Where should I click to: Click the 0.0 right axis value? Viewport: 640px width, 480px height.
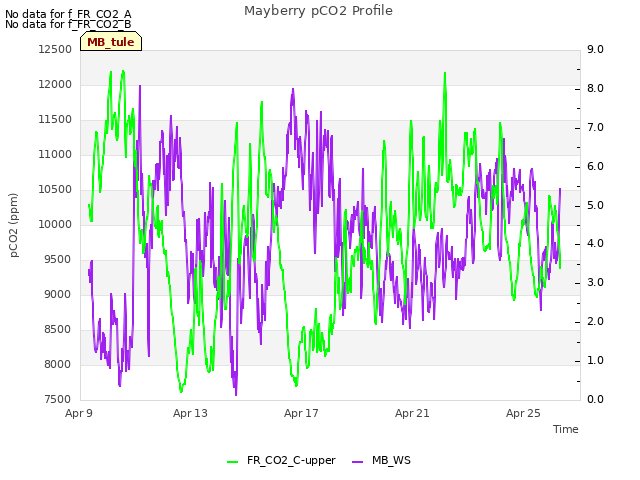coord(595,400)
